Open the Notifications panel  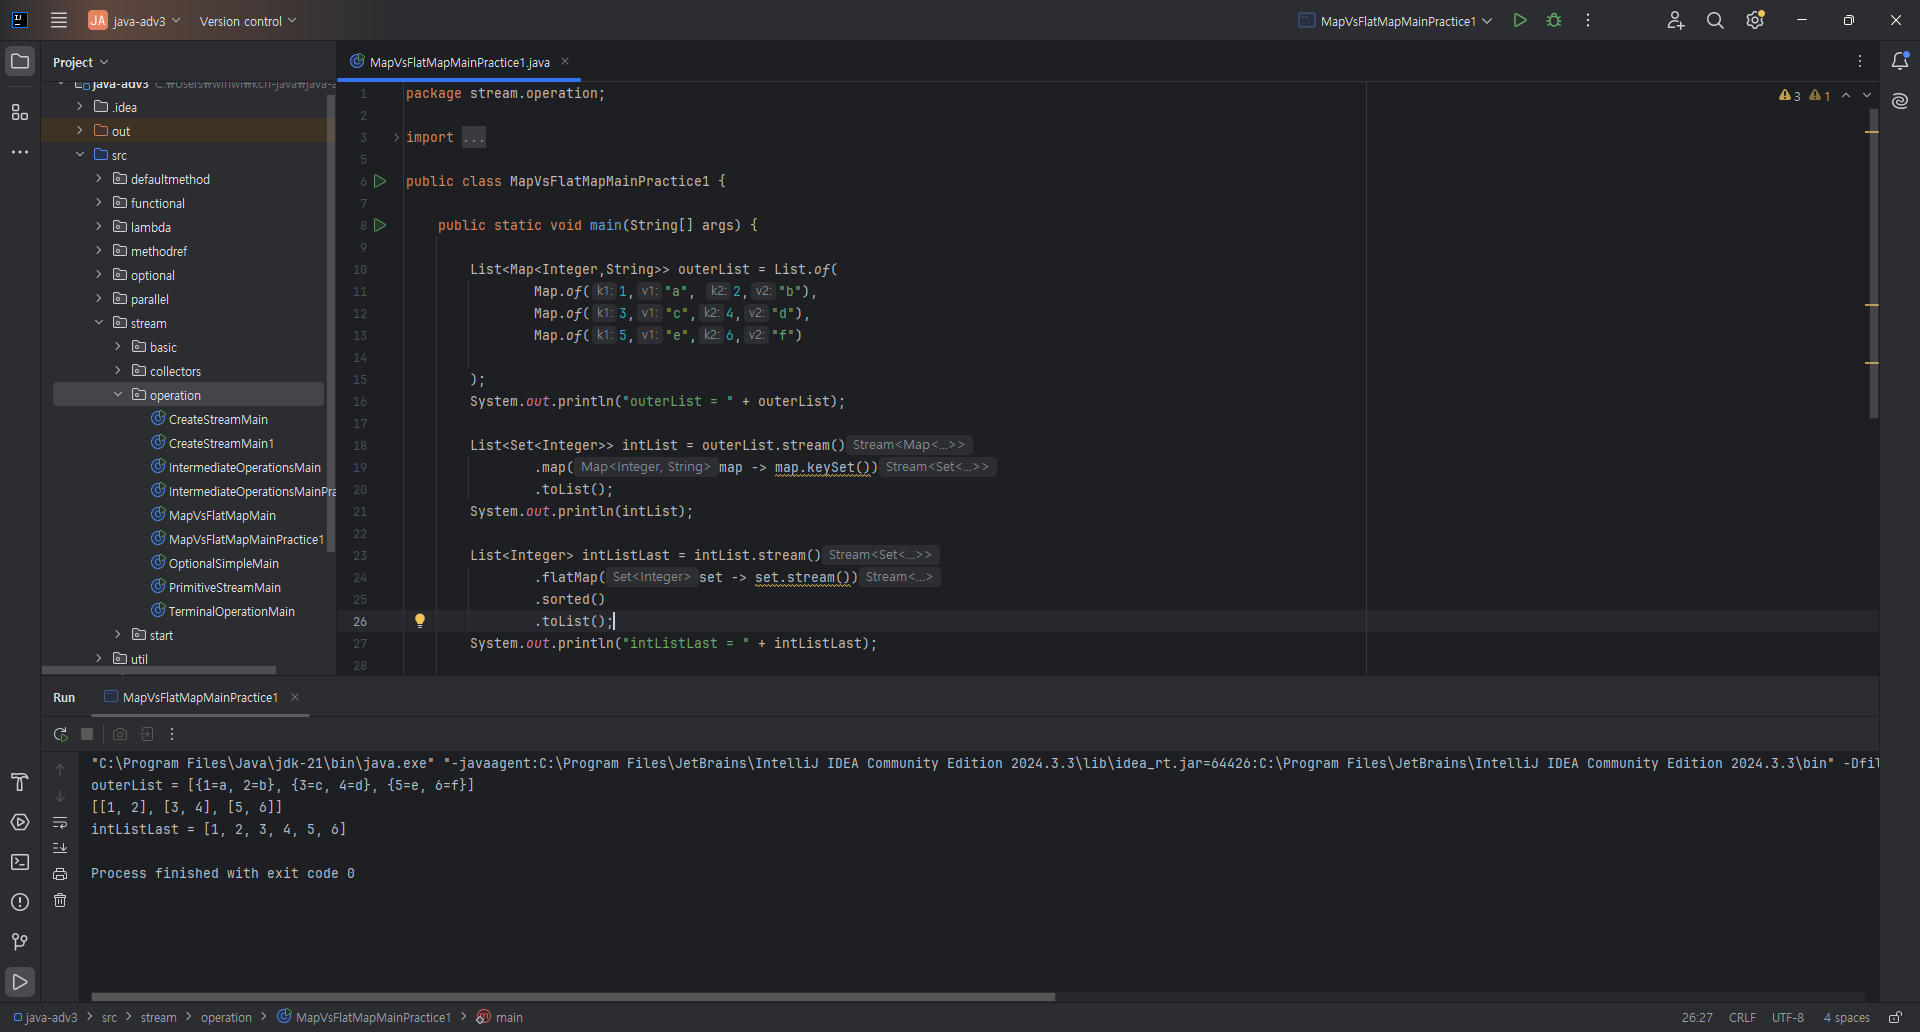coord(1900,61)
